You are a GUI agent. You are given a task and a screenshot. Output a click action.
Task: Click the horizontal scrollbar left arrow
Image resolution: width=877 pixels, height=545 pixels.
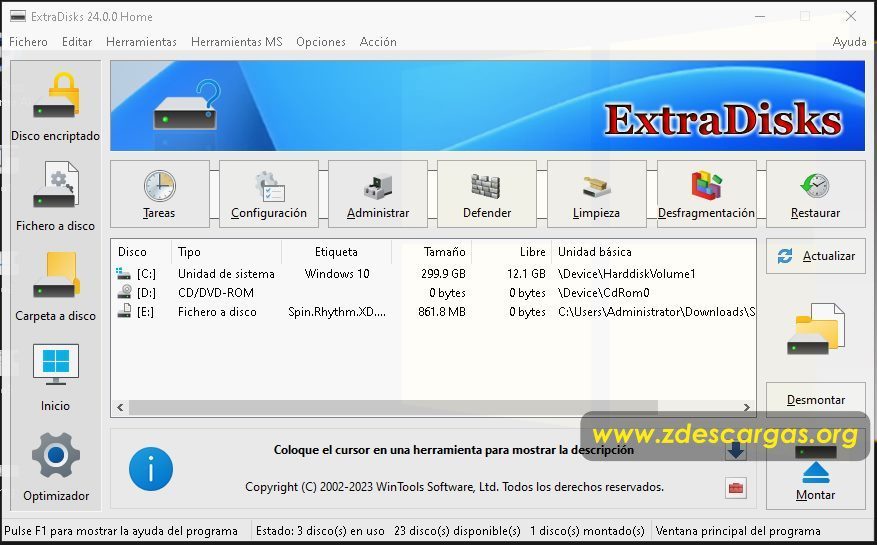[x=120, y=407]
